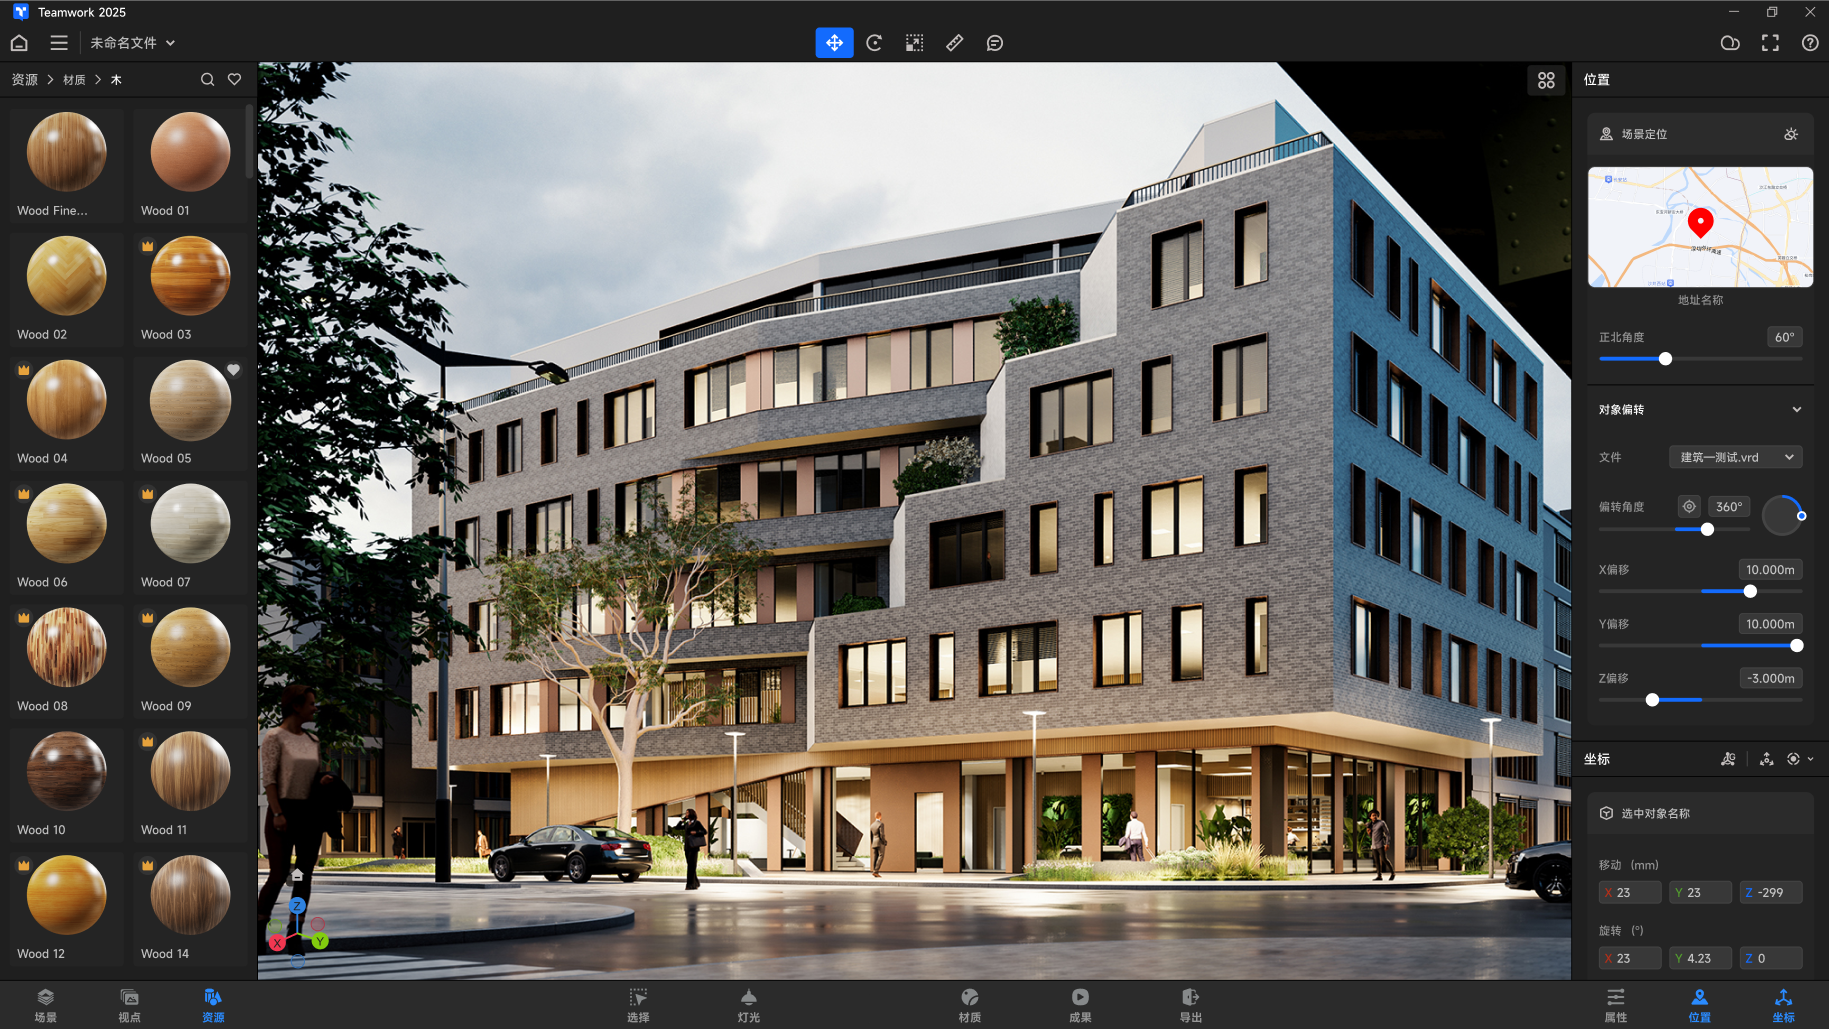The image size is (1829, 1029).
Task: Open the 灯光 bottom tool
Action: (749, 1005)
